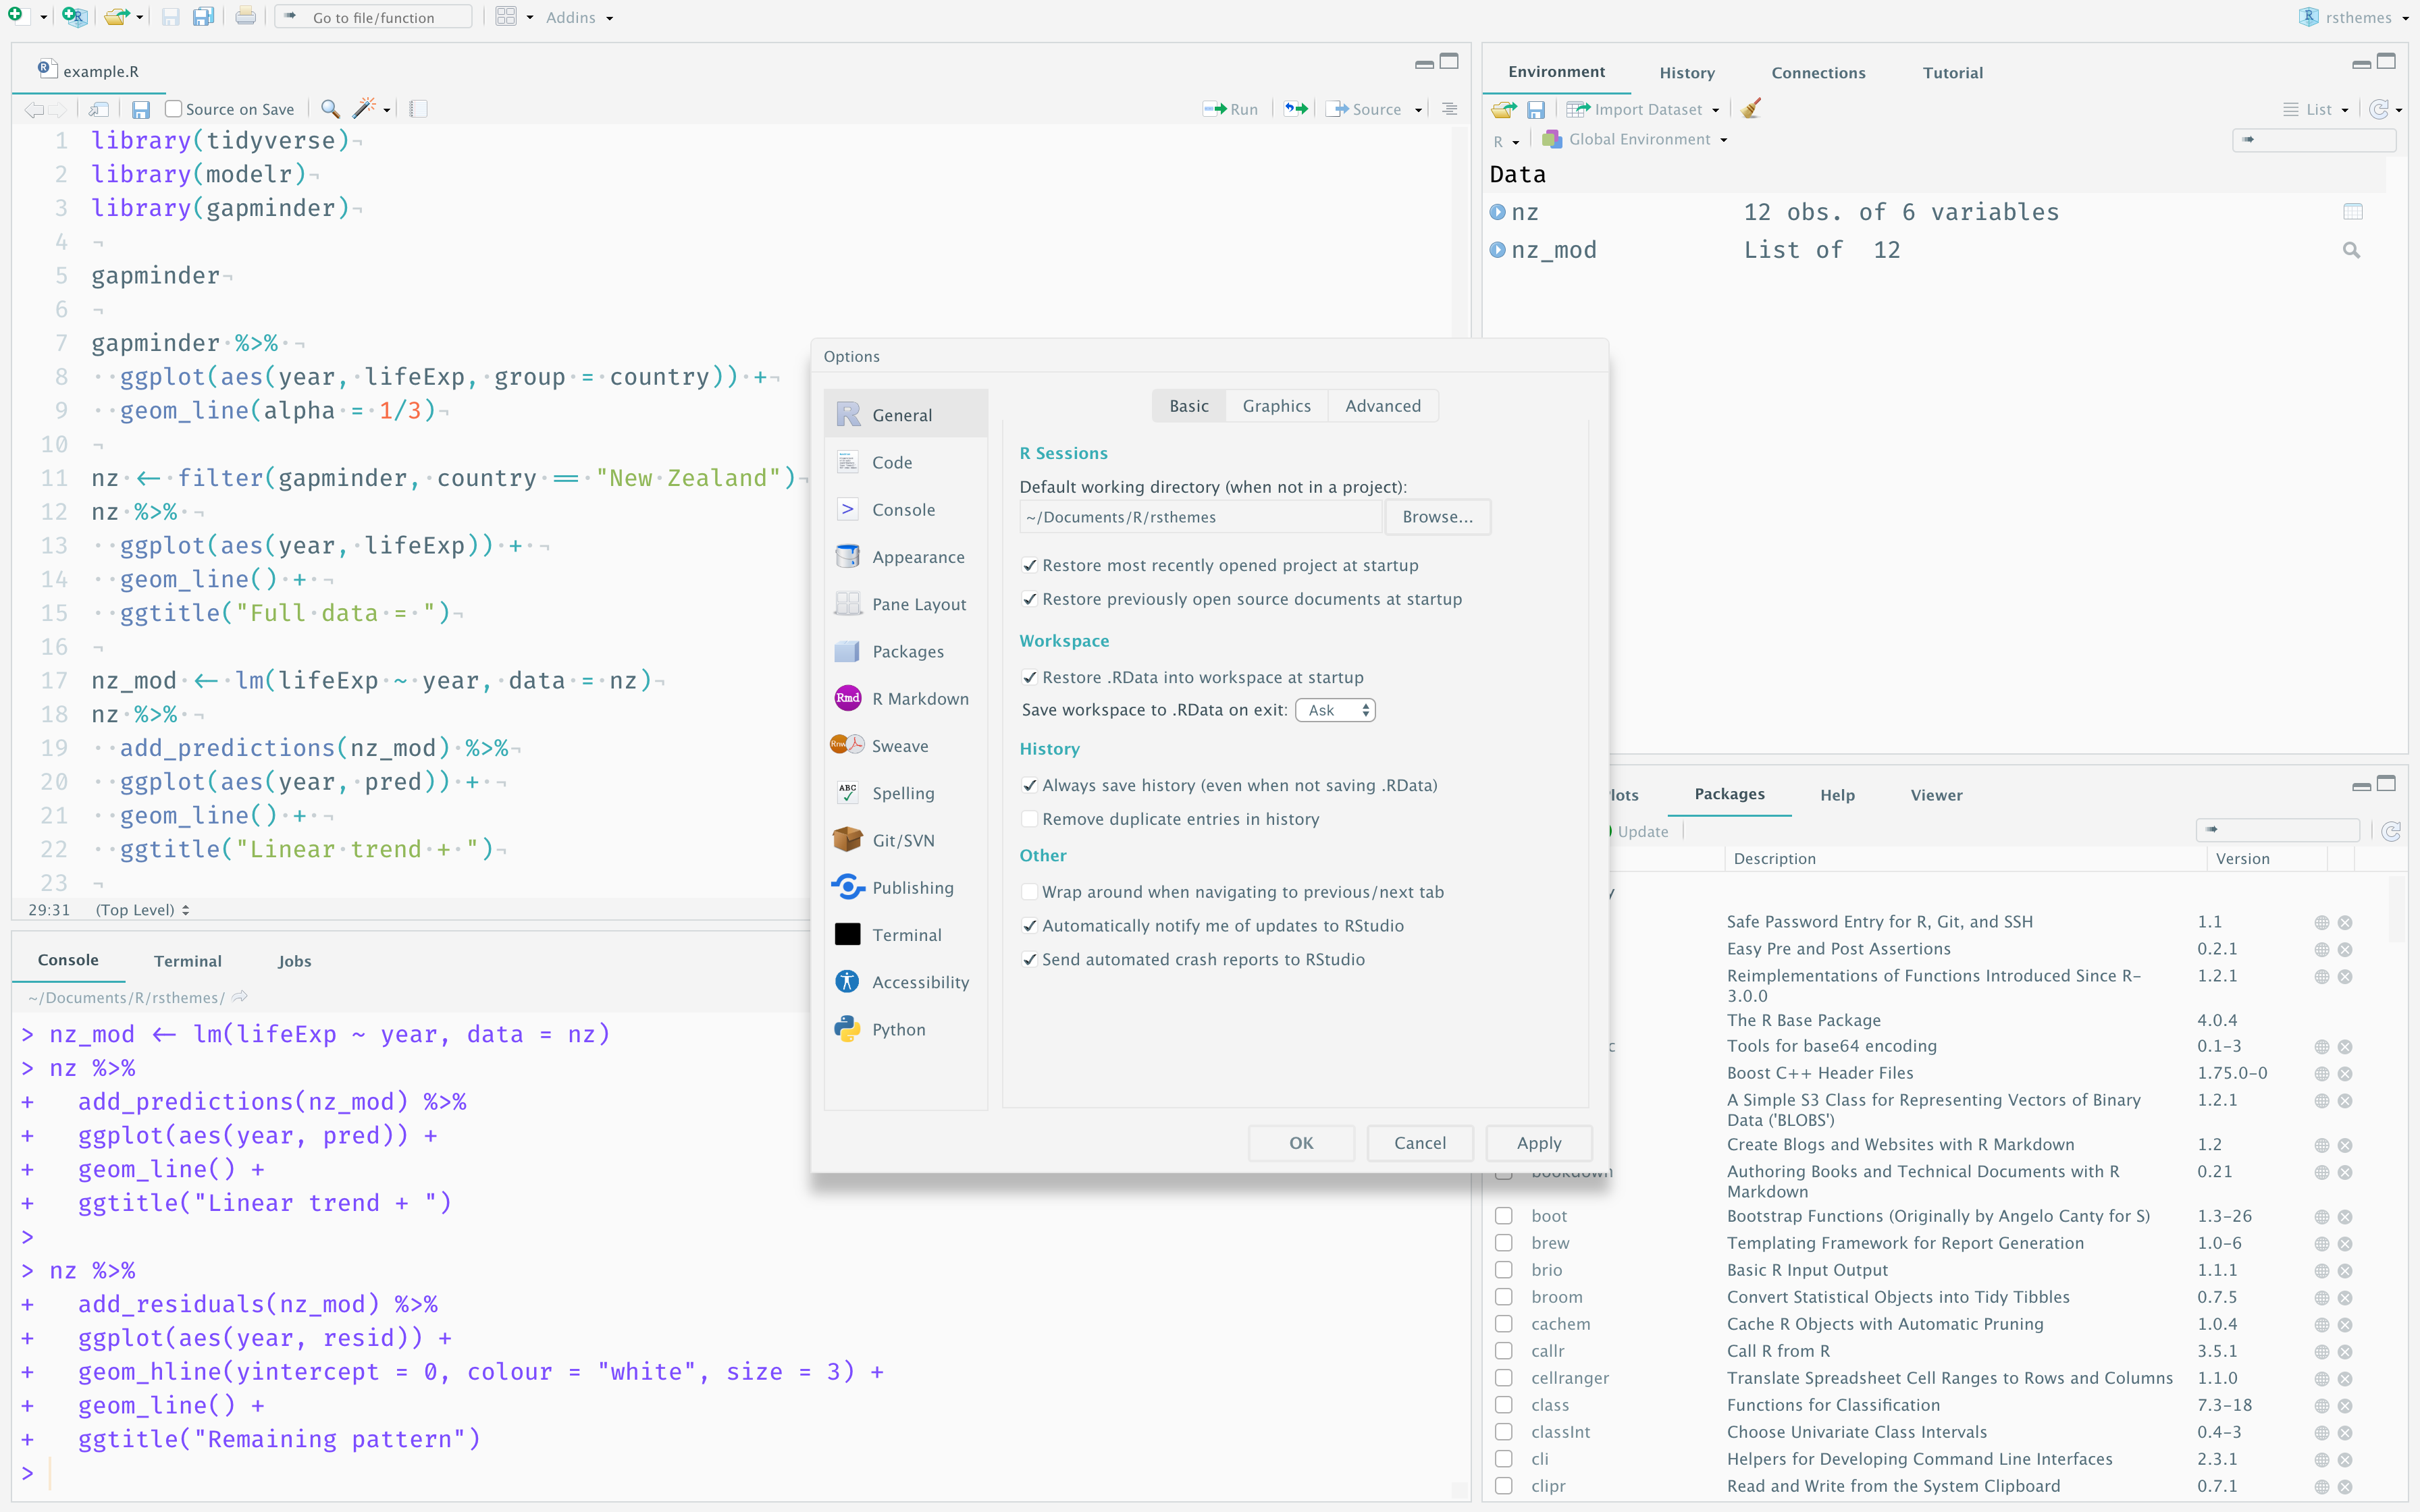Enable Remove duplicate entries in history

tap(1029, 819)
